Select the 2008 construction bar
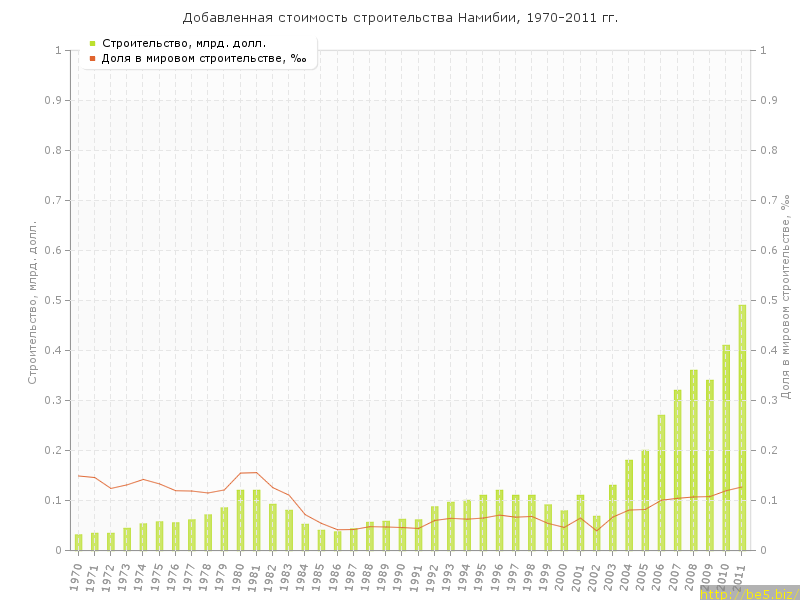This screenshot has height=600, width=800. coord(694,460)
